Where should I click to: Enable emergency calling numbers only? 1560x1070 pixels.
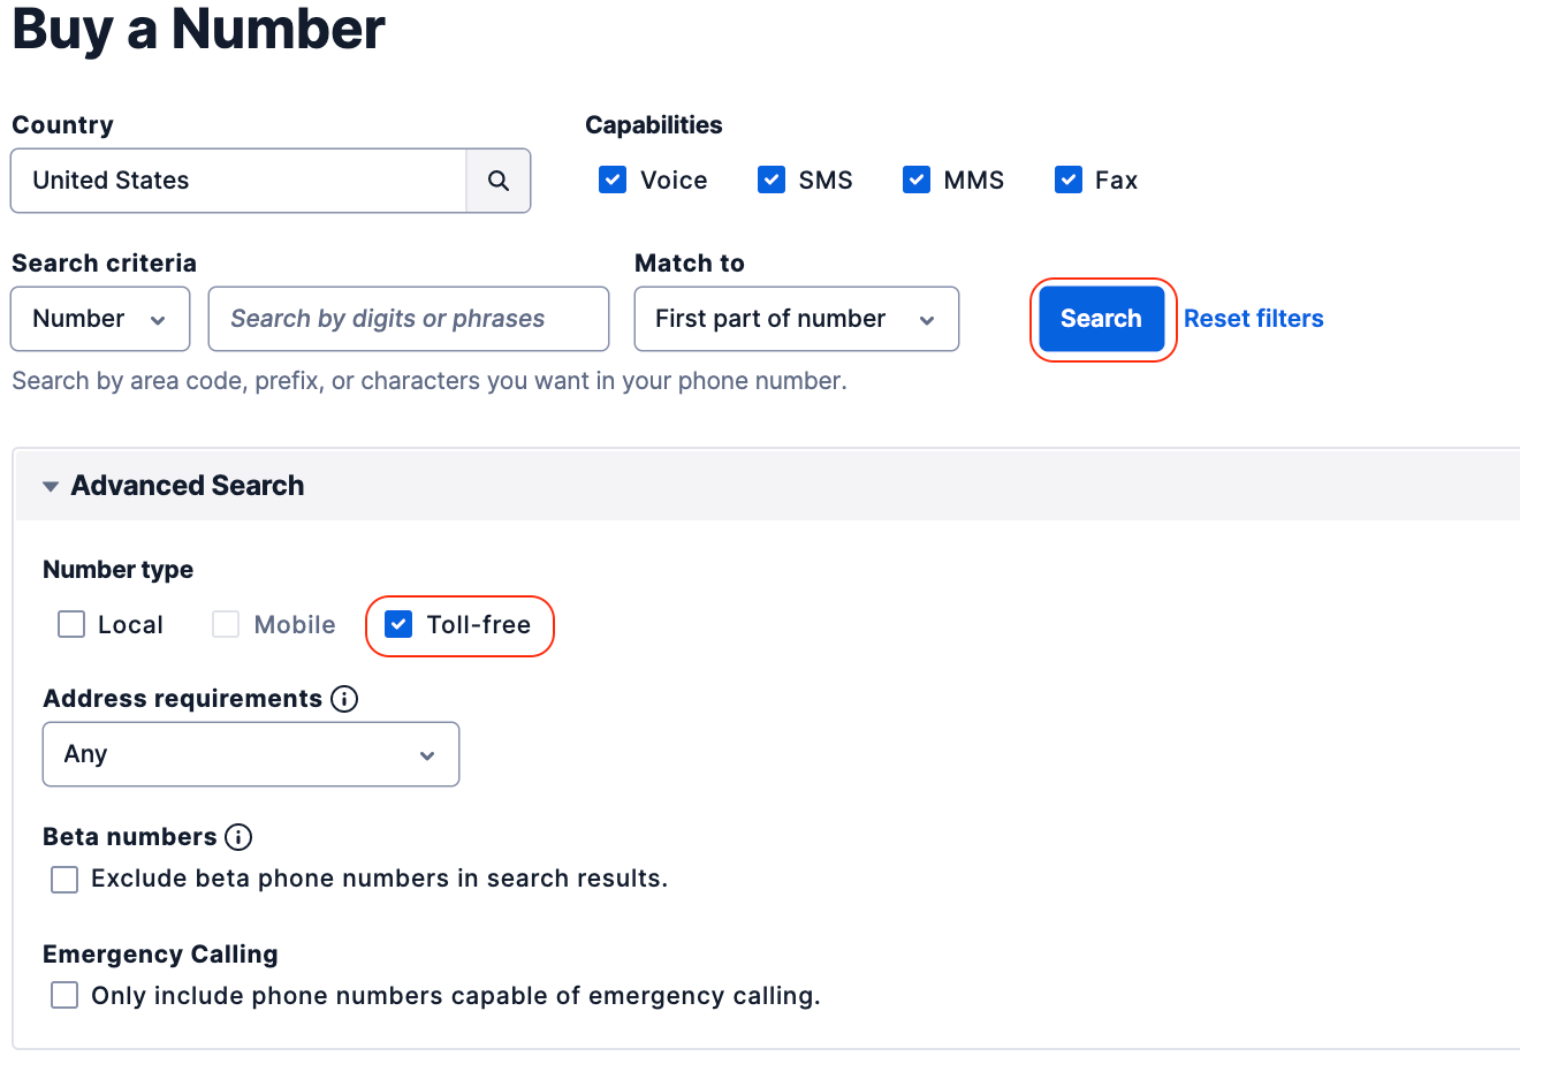tap(65, 996)
